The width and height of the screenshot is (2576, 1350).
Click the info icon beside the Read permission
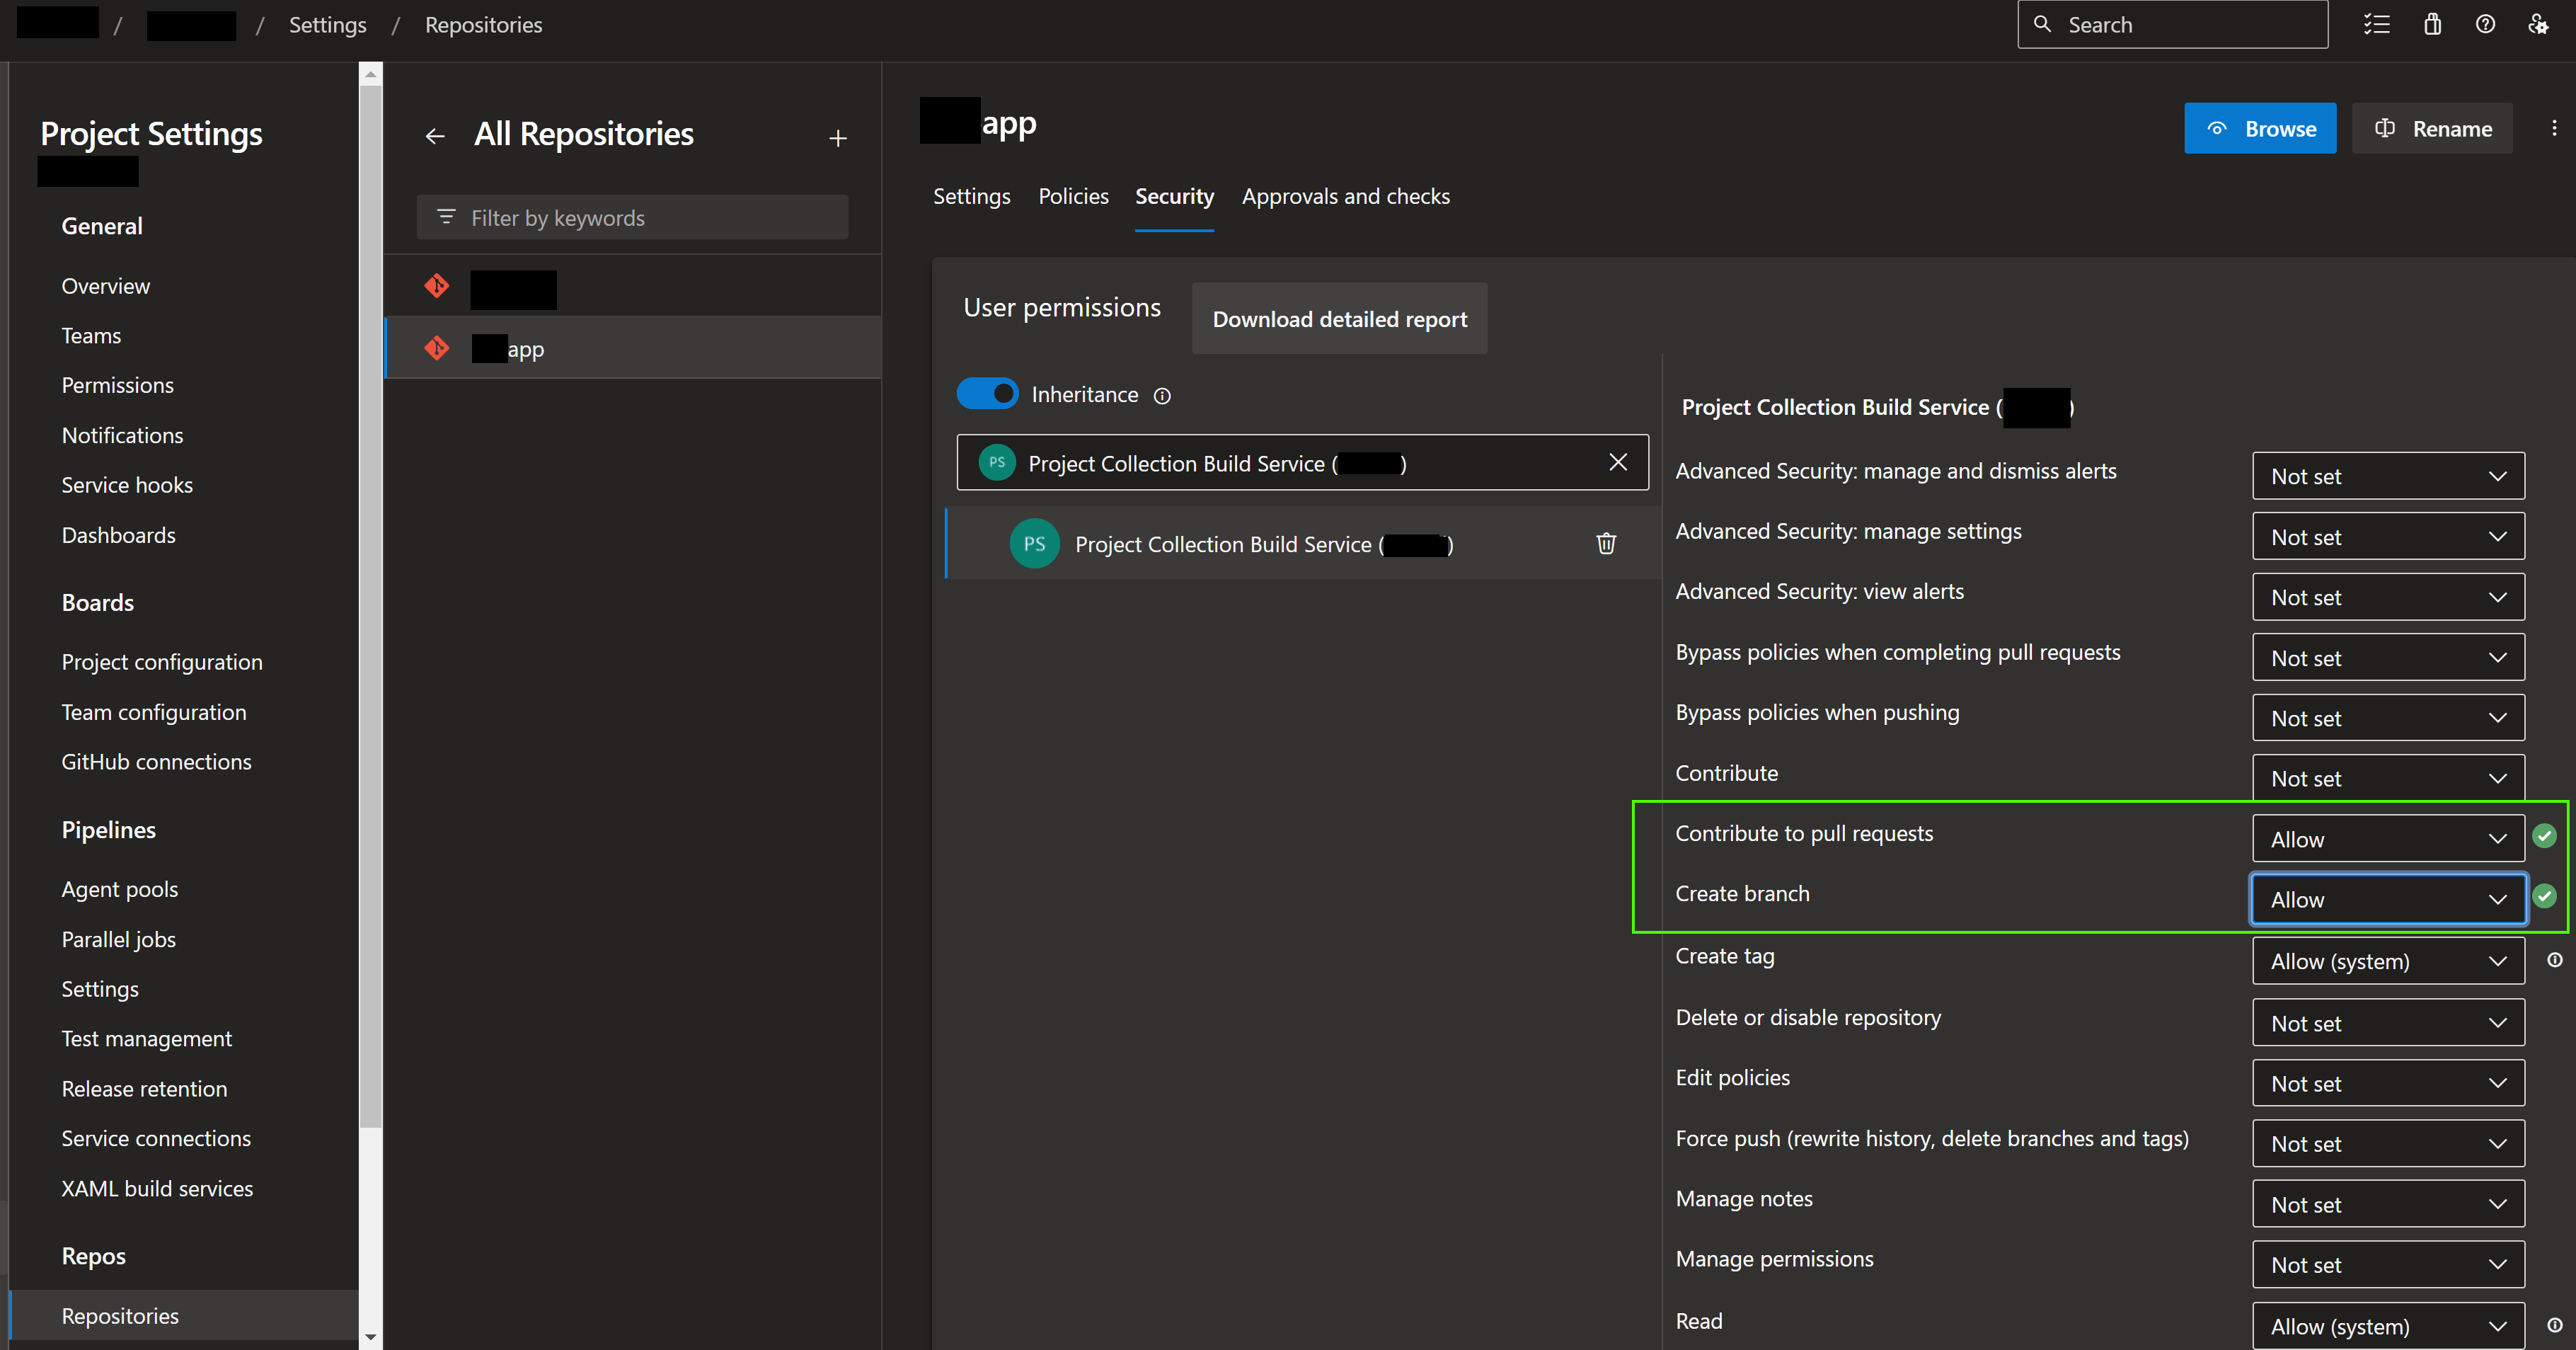(x=2554, y=1325)
